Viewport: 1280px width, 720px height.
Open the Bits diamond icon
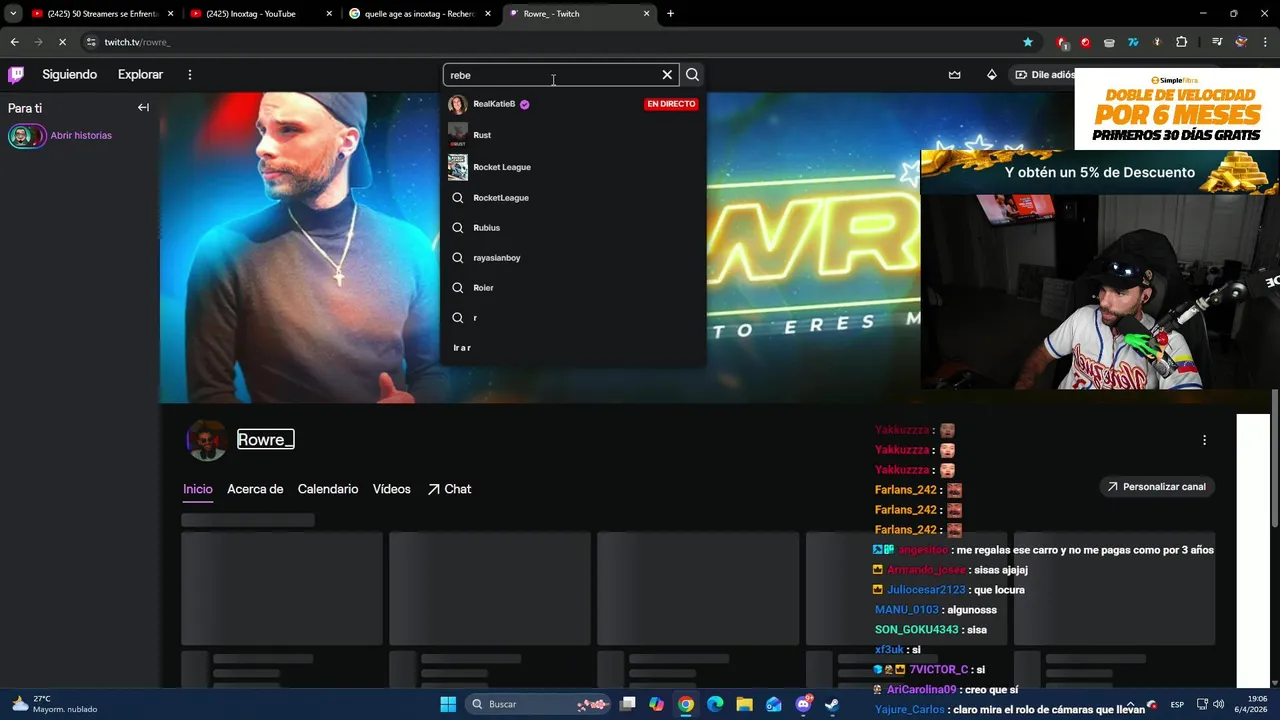coord(991,75)
